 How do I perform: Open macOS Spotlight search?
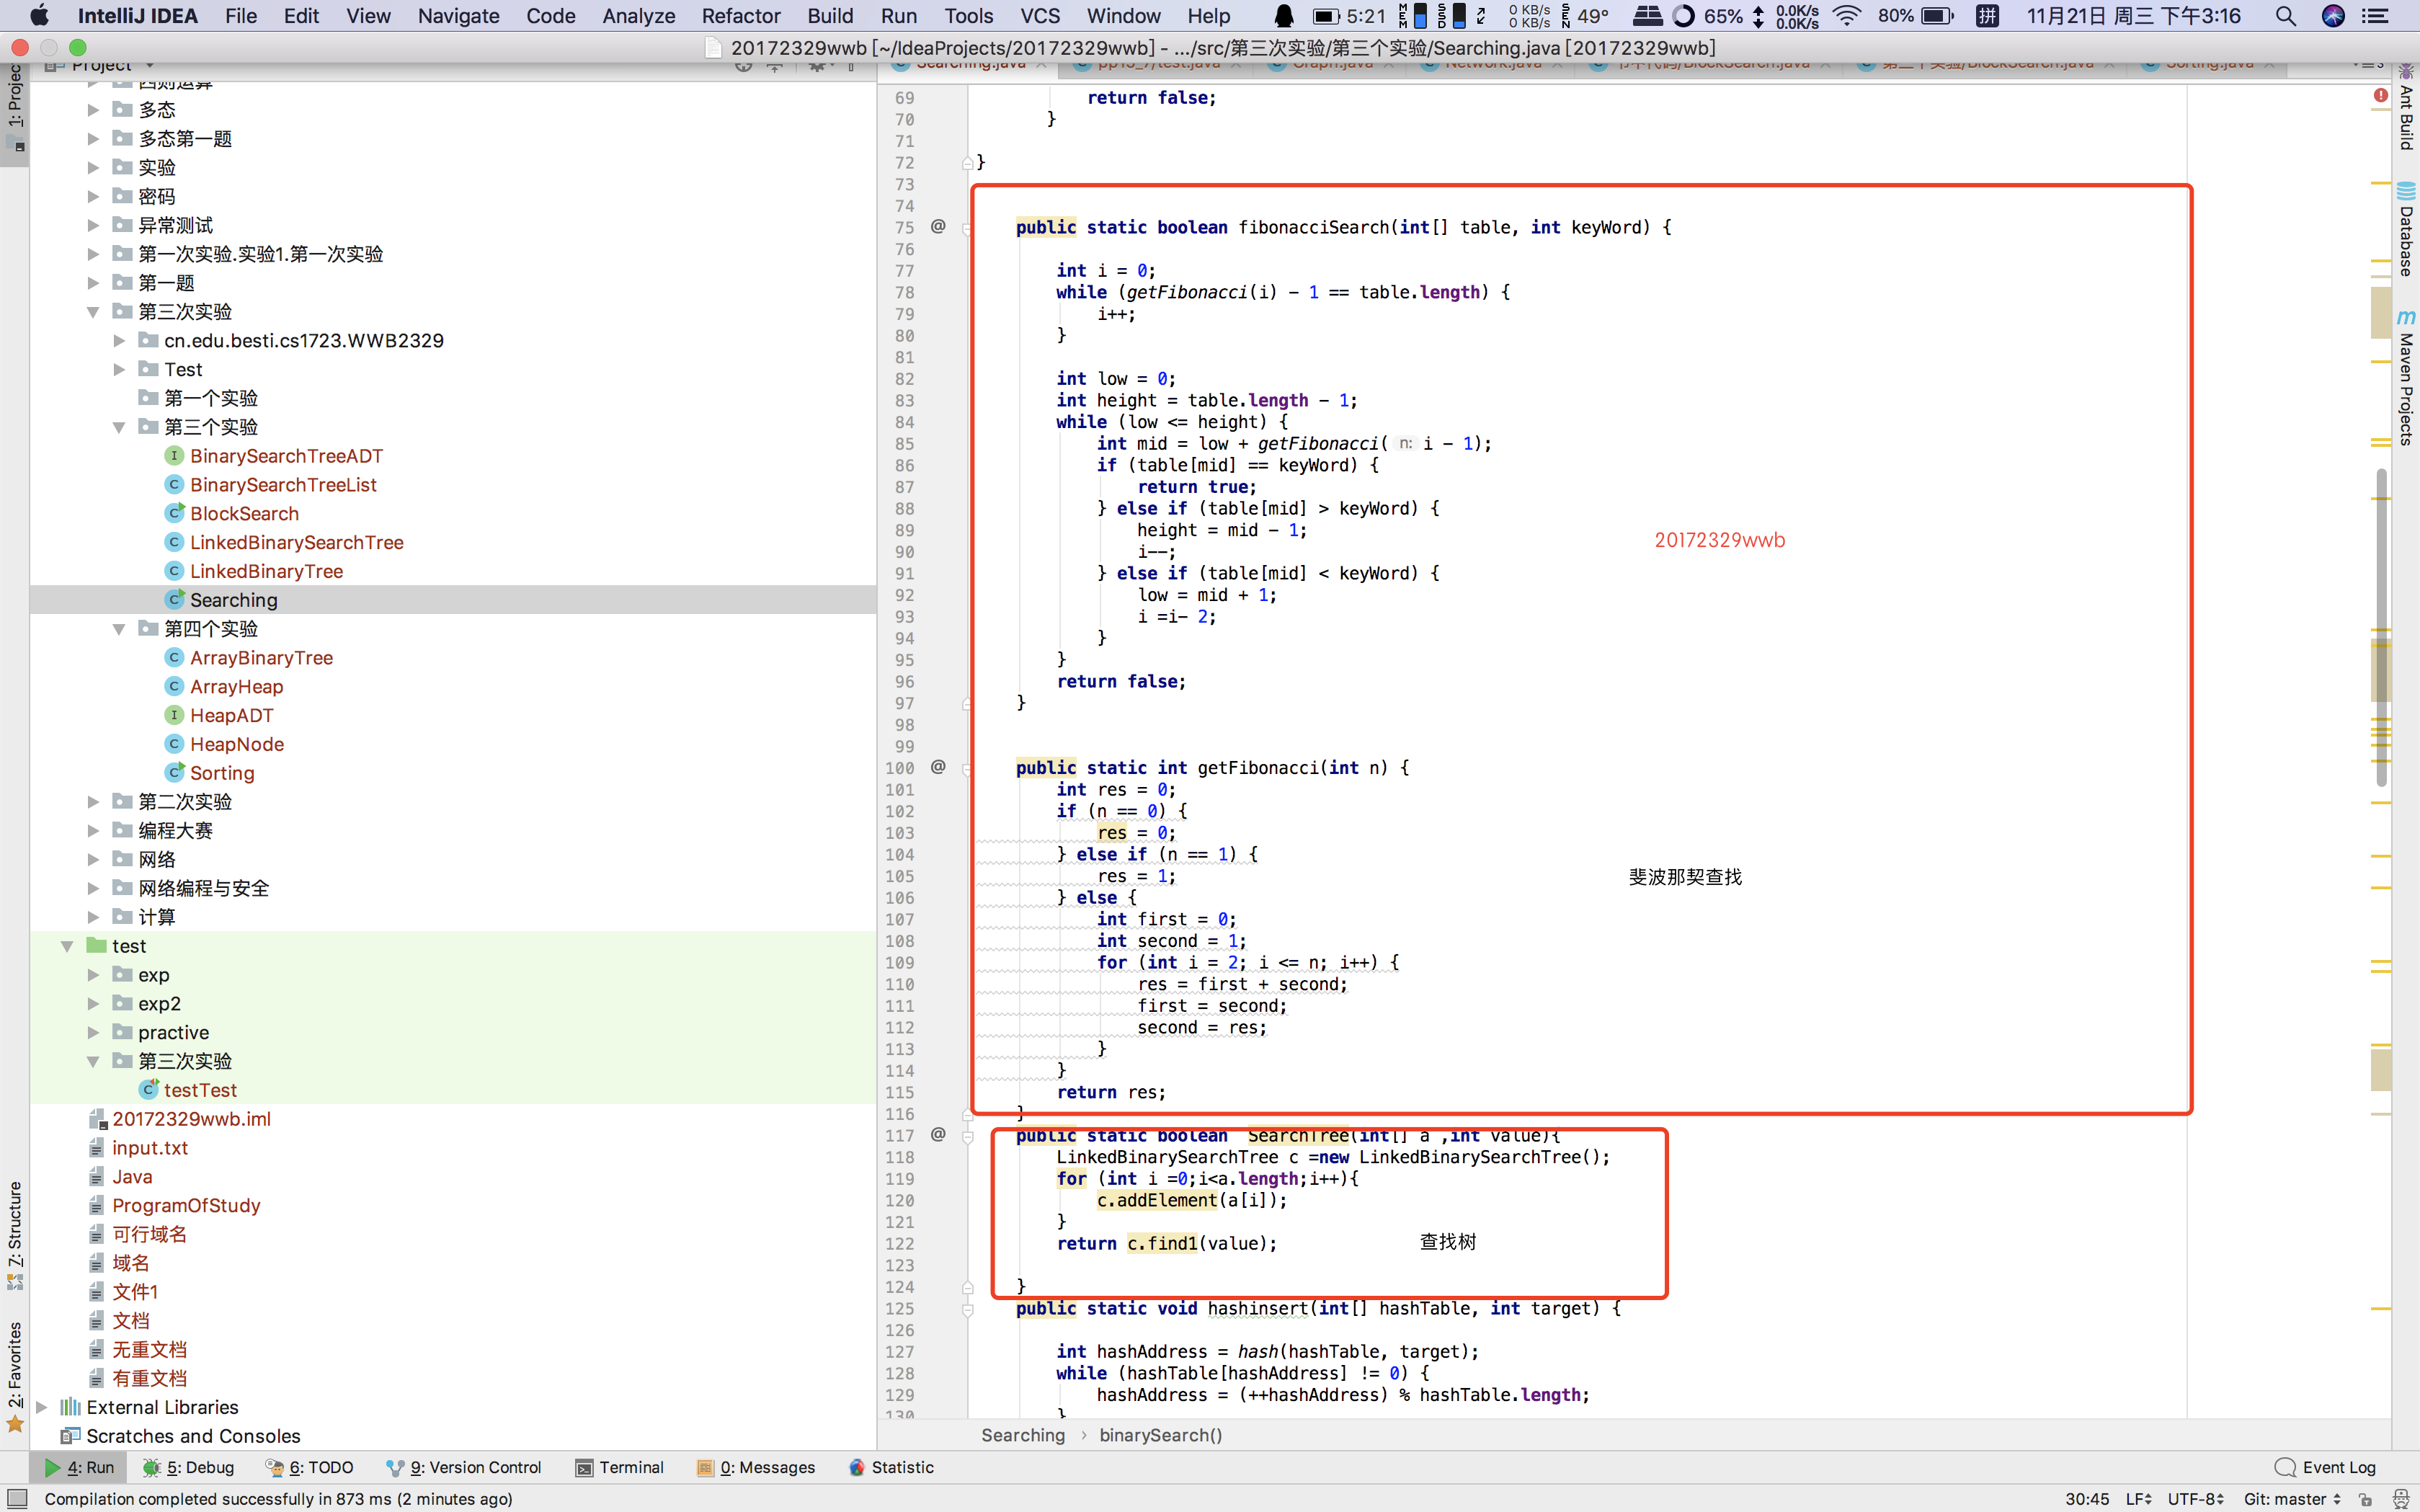pos(2285,16)
